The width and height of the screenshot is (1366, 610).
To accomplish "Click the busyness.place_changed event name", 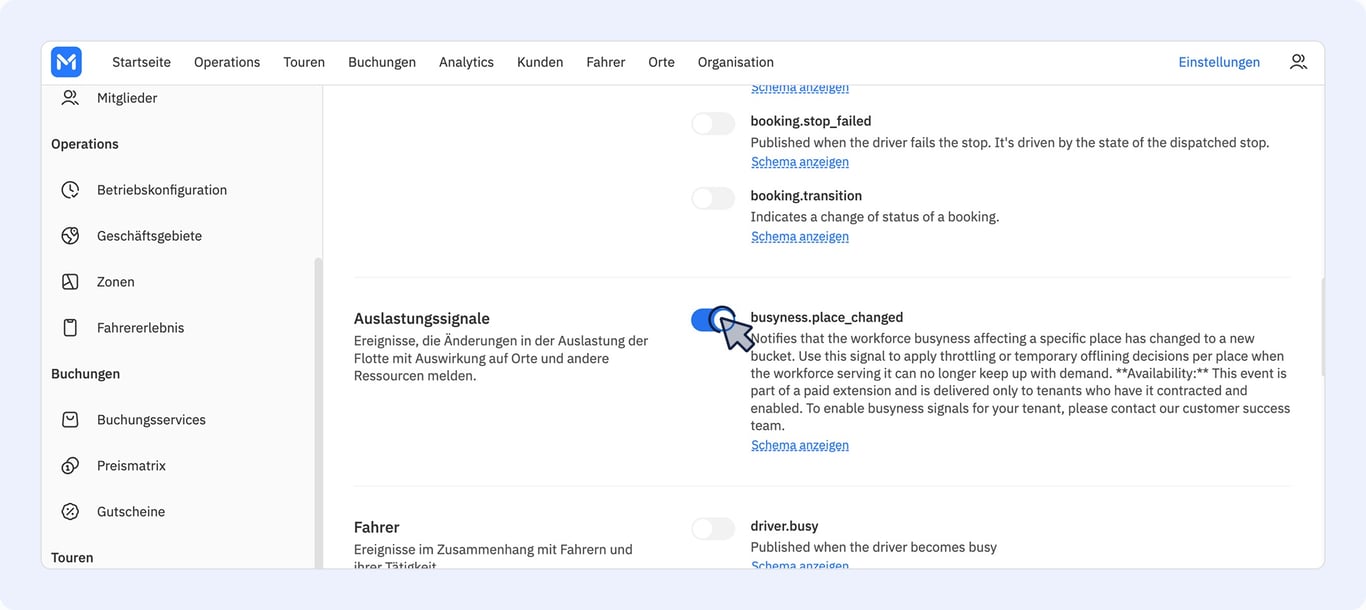I will point(827,318).
